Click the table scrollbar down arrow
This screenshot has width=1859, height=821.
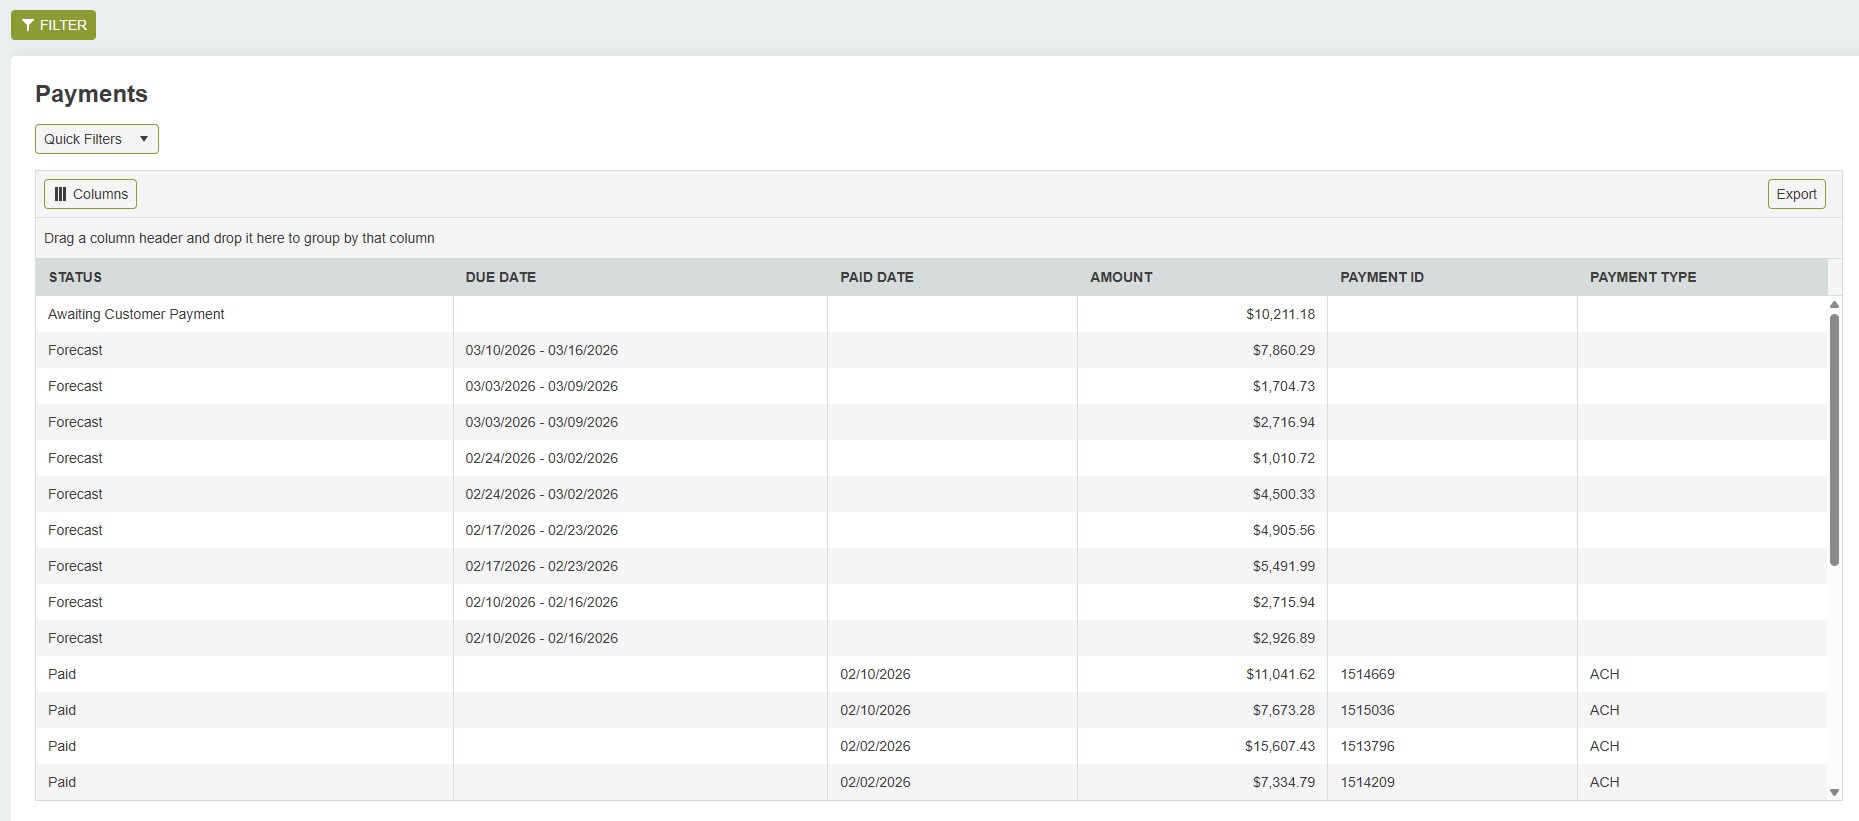pyautogui.click(x=1834, y=792)
